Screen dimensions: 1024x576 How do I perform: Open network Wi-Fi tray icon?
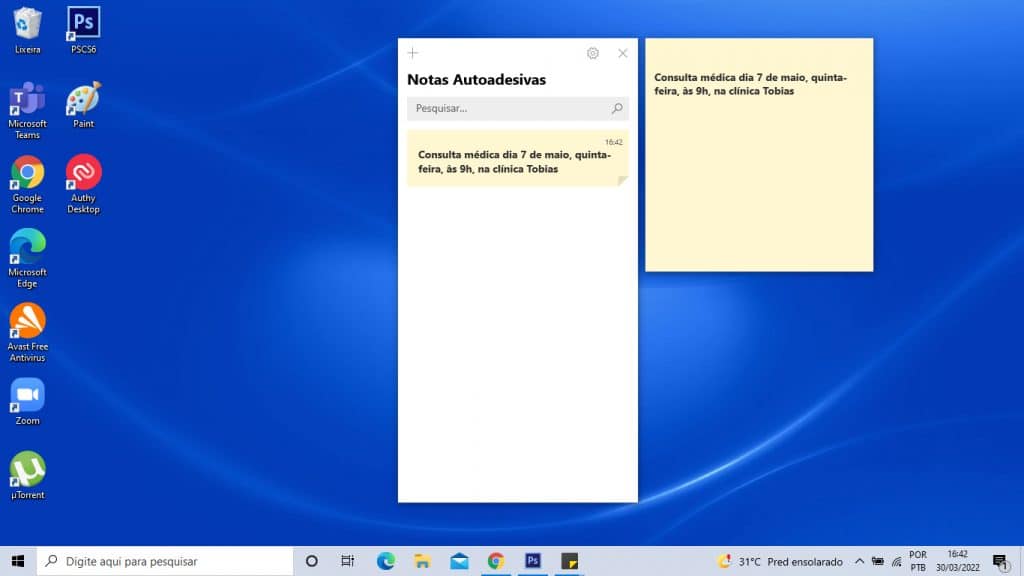coord(897,562)
